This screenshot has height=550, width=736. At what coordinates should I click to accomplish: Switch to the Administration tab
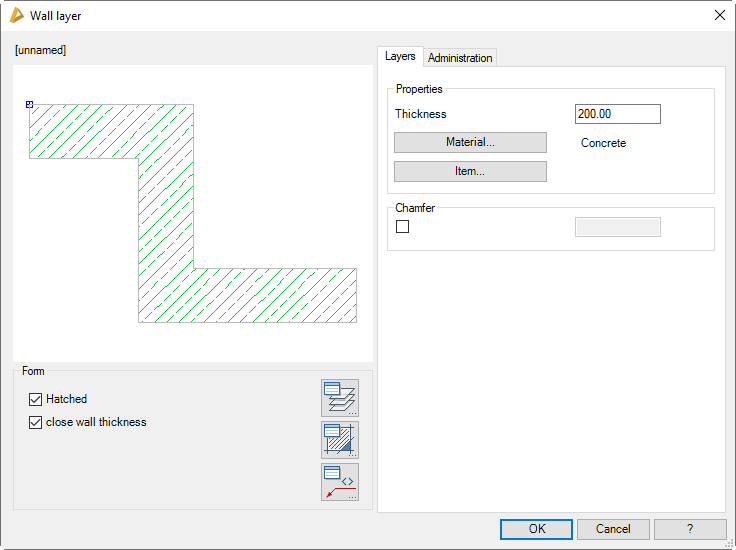pyautogui.click(x=460, y=58)
